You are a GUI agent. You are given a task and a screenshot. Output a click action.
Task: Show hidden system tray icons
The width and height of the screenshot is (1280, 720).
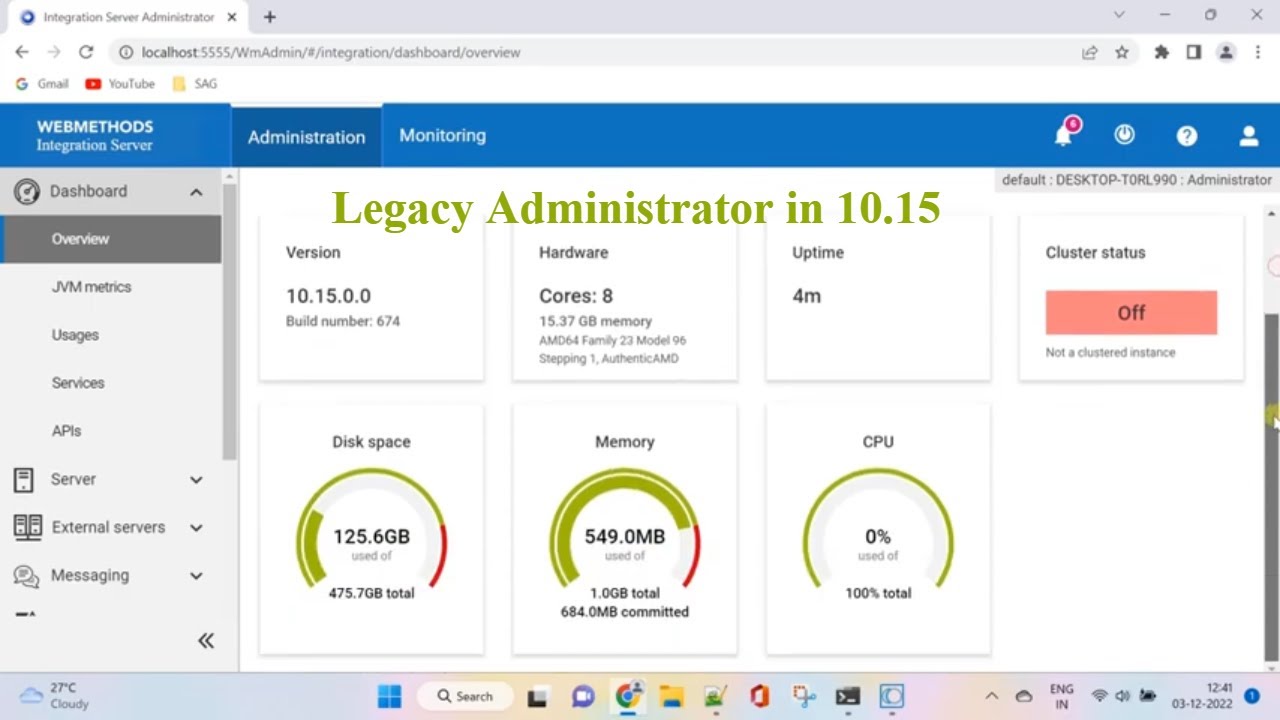tap(991, 696)
